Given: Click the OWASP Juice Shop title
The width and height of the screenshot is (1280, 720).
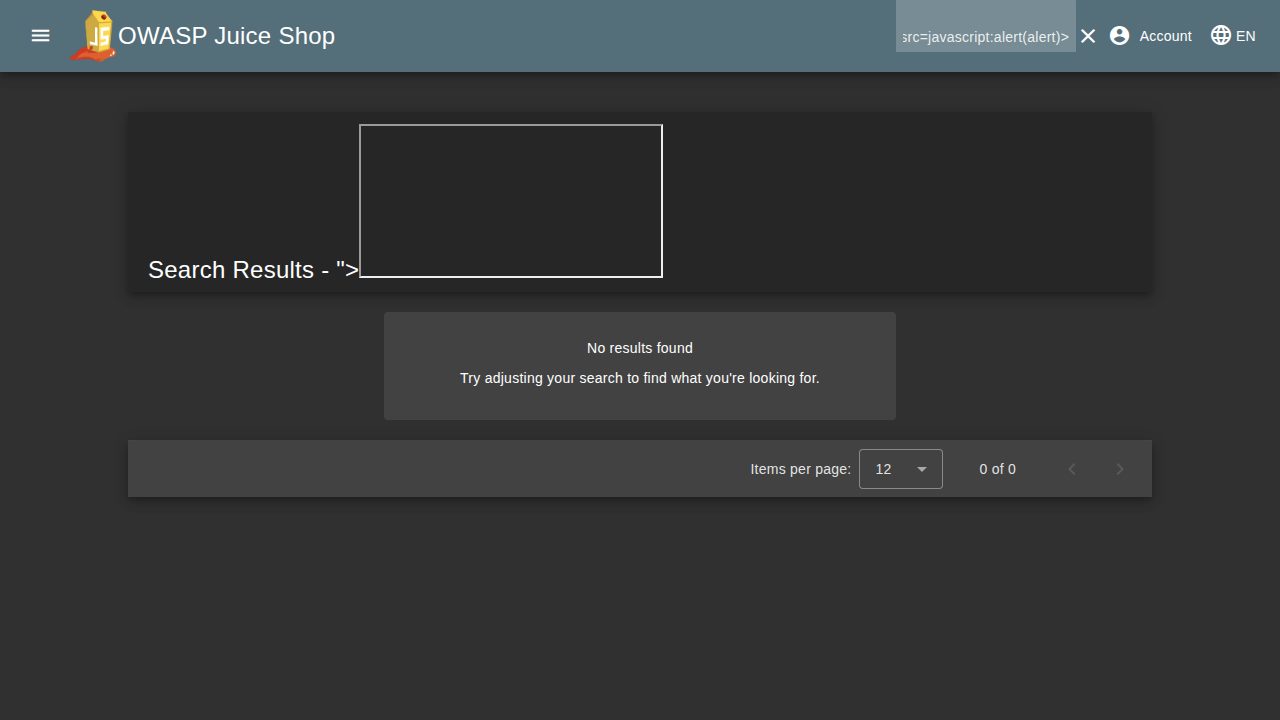Looking at the screenshot, I should click(x=226, y=36).
